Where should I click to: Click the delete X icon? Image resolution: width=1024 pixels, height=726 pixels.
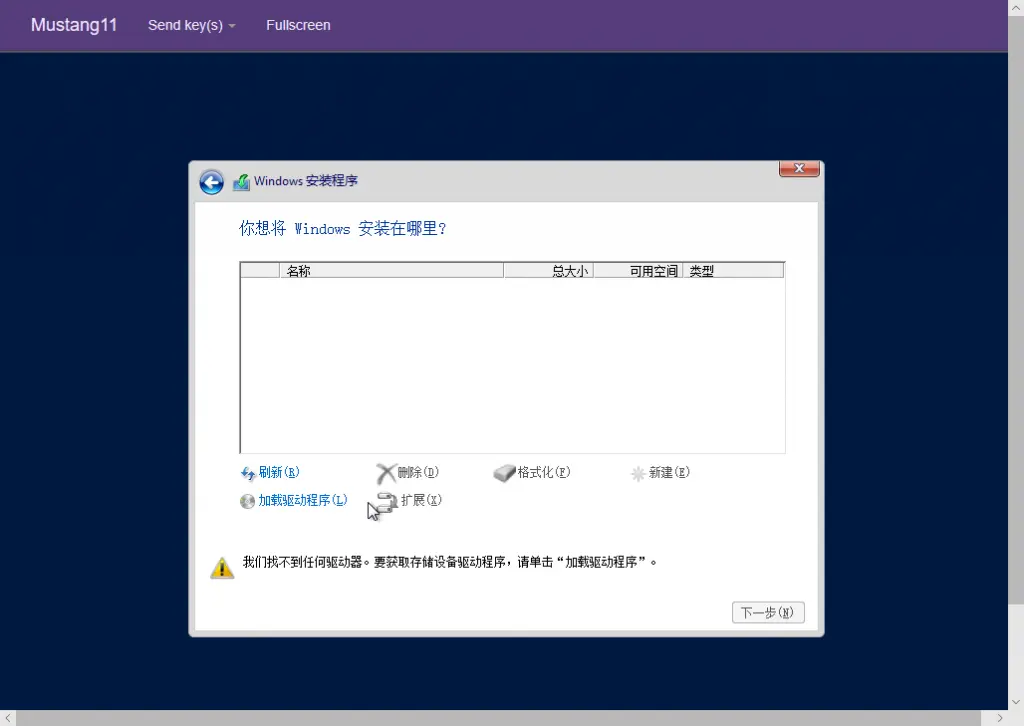(386, 473)
